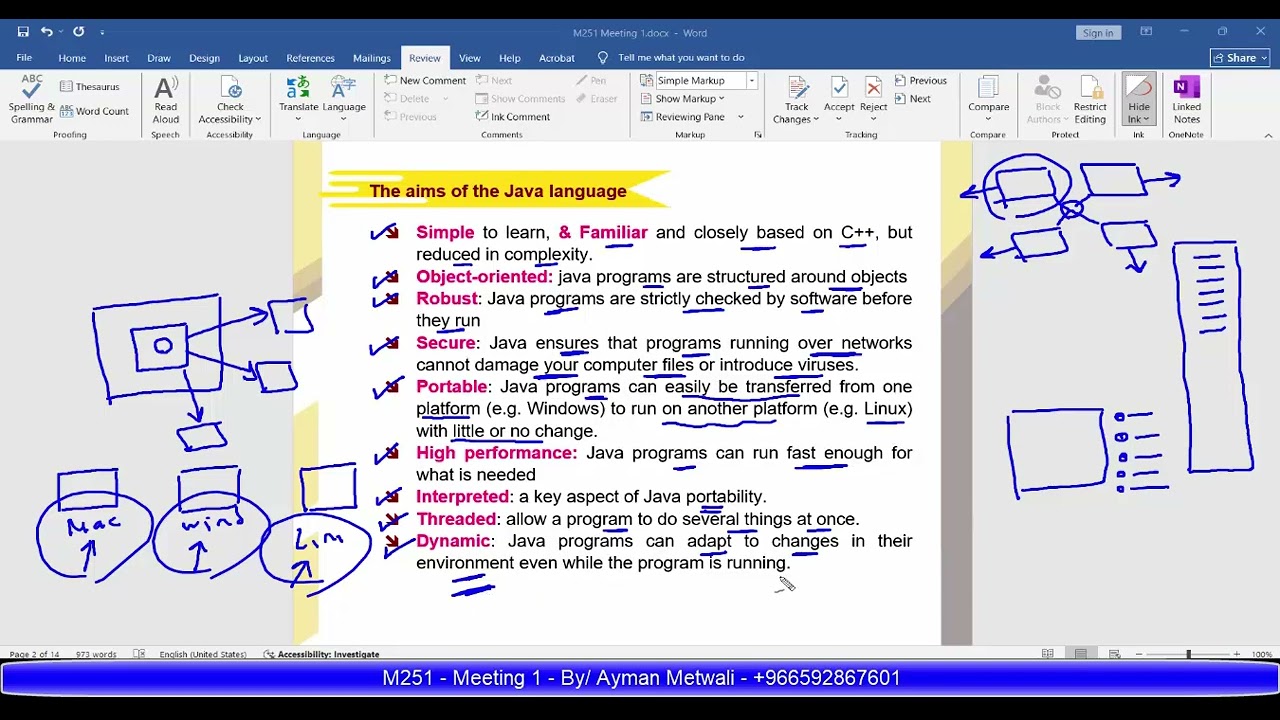Save the document using the floppy disk icon

tap(23, 32)
